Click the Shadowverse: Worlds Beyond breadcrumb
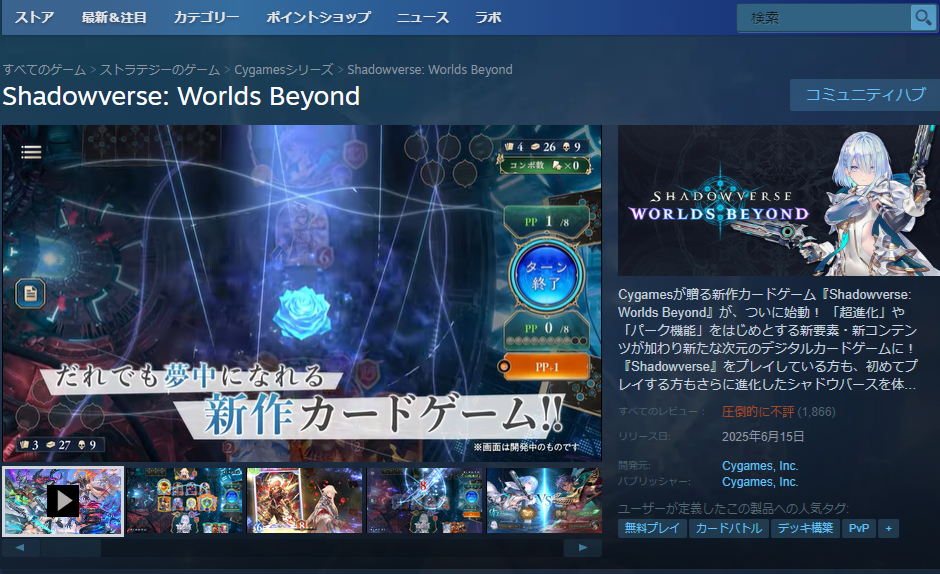The width and height of the screenshot is (940, 574). click(430, 70)
